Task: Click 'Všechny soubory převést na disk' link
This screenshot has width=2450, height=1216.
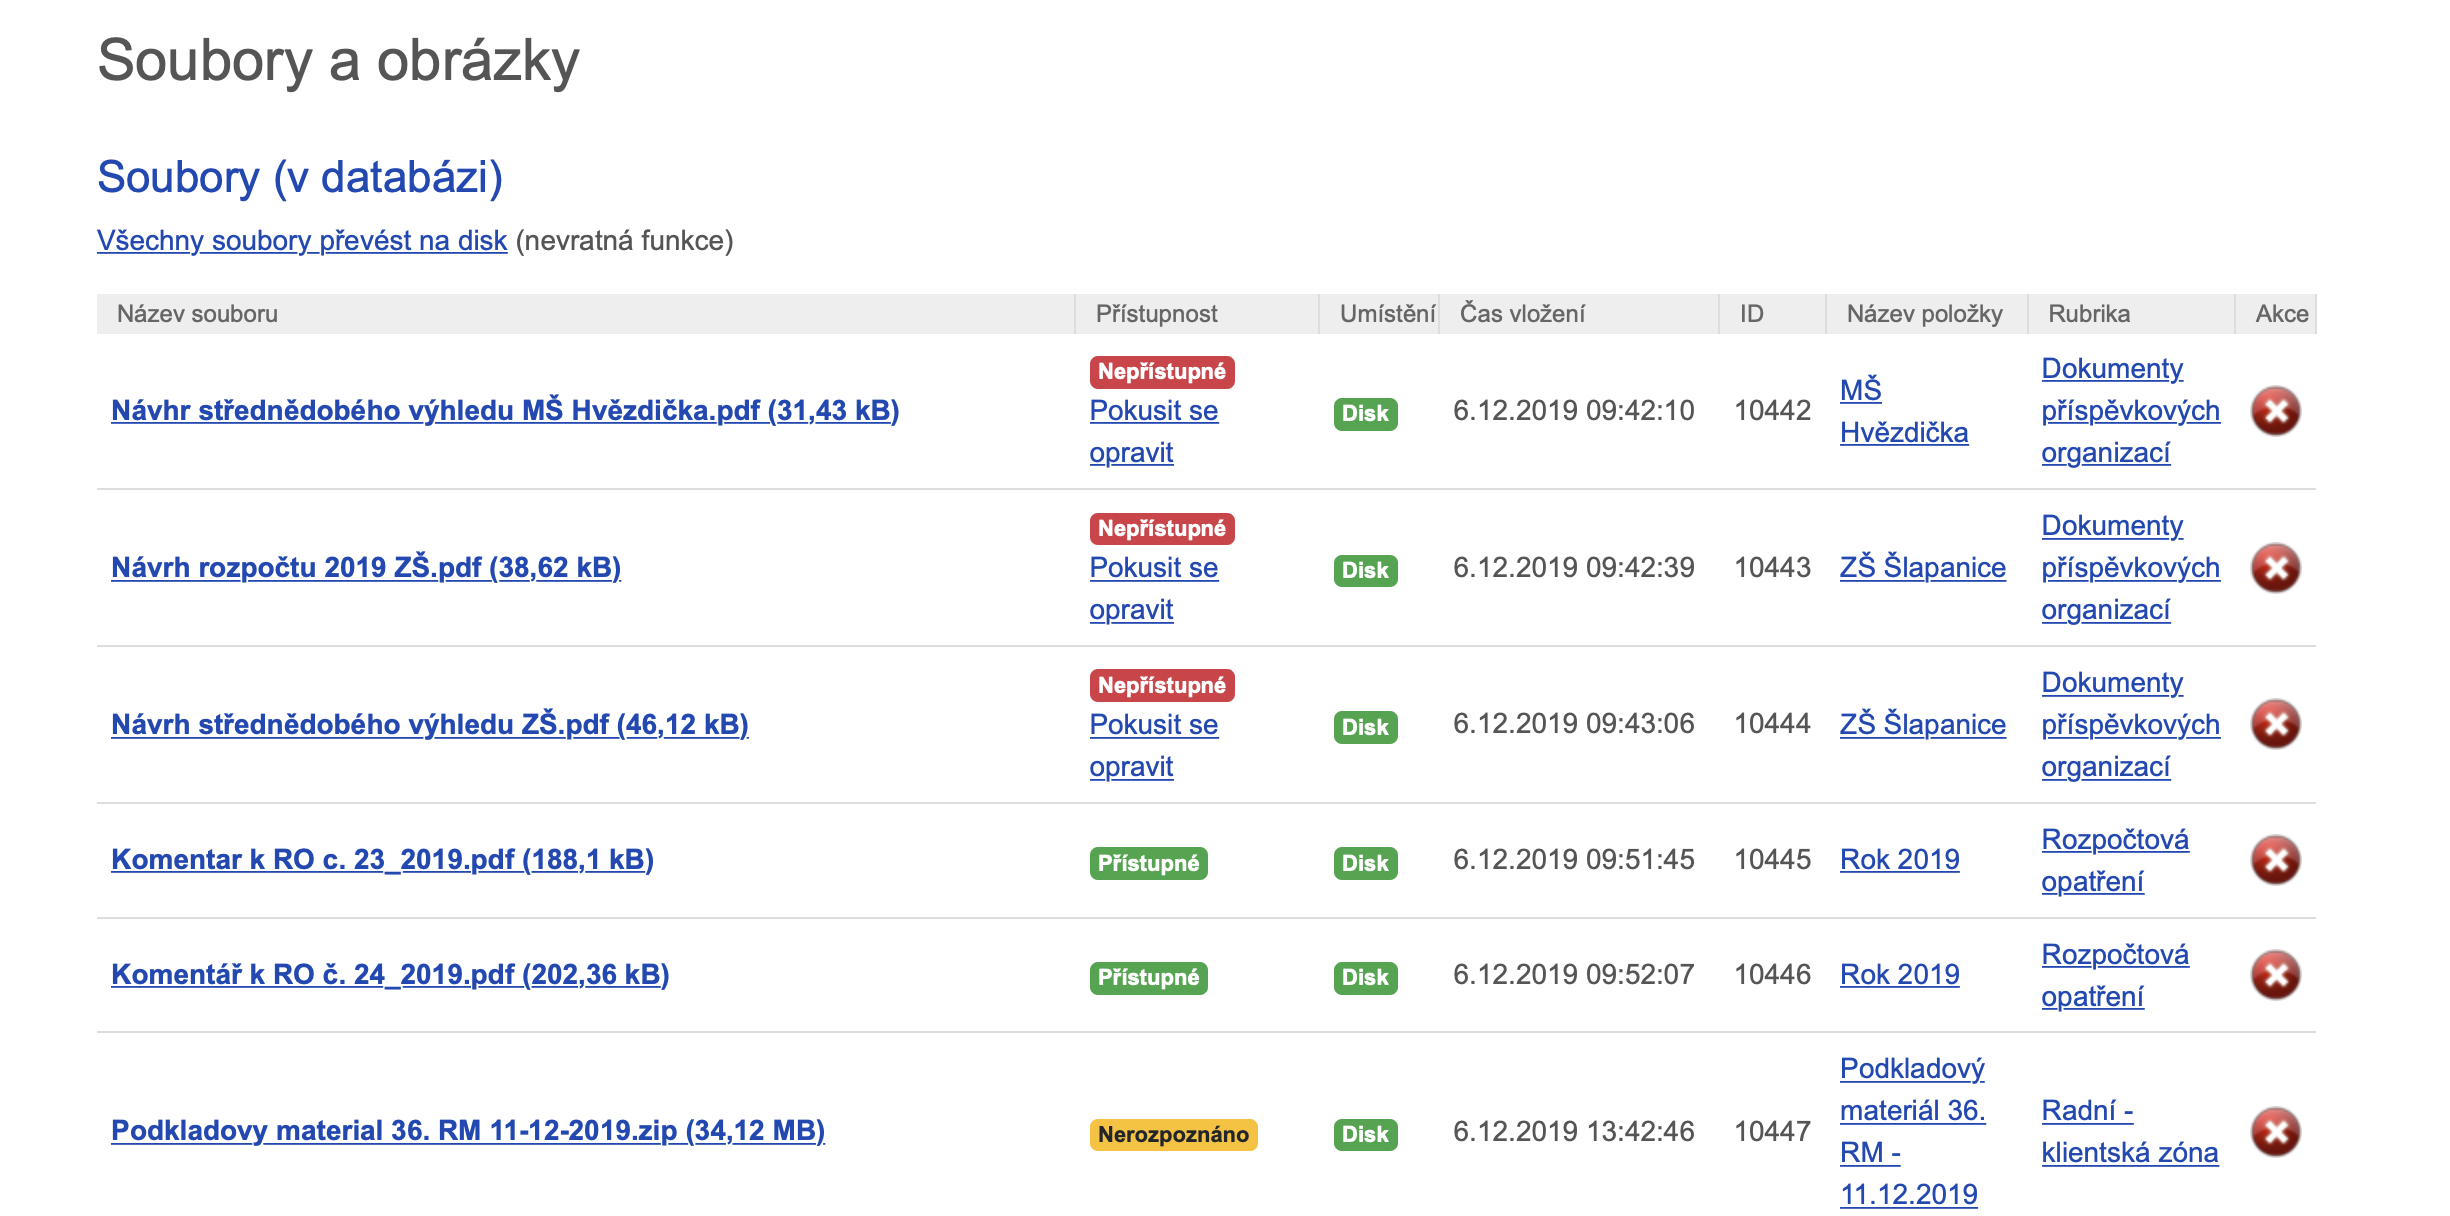Action: click(x=302, y=241)
